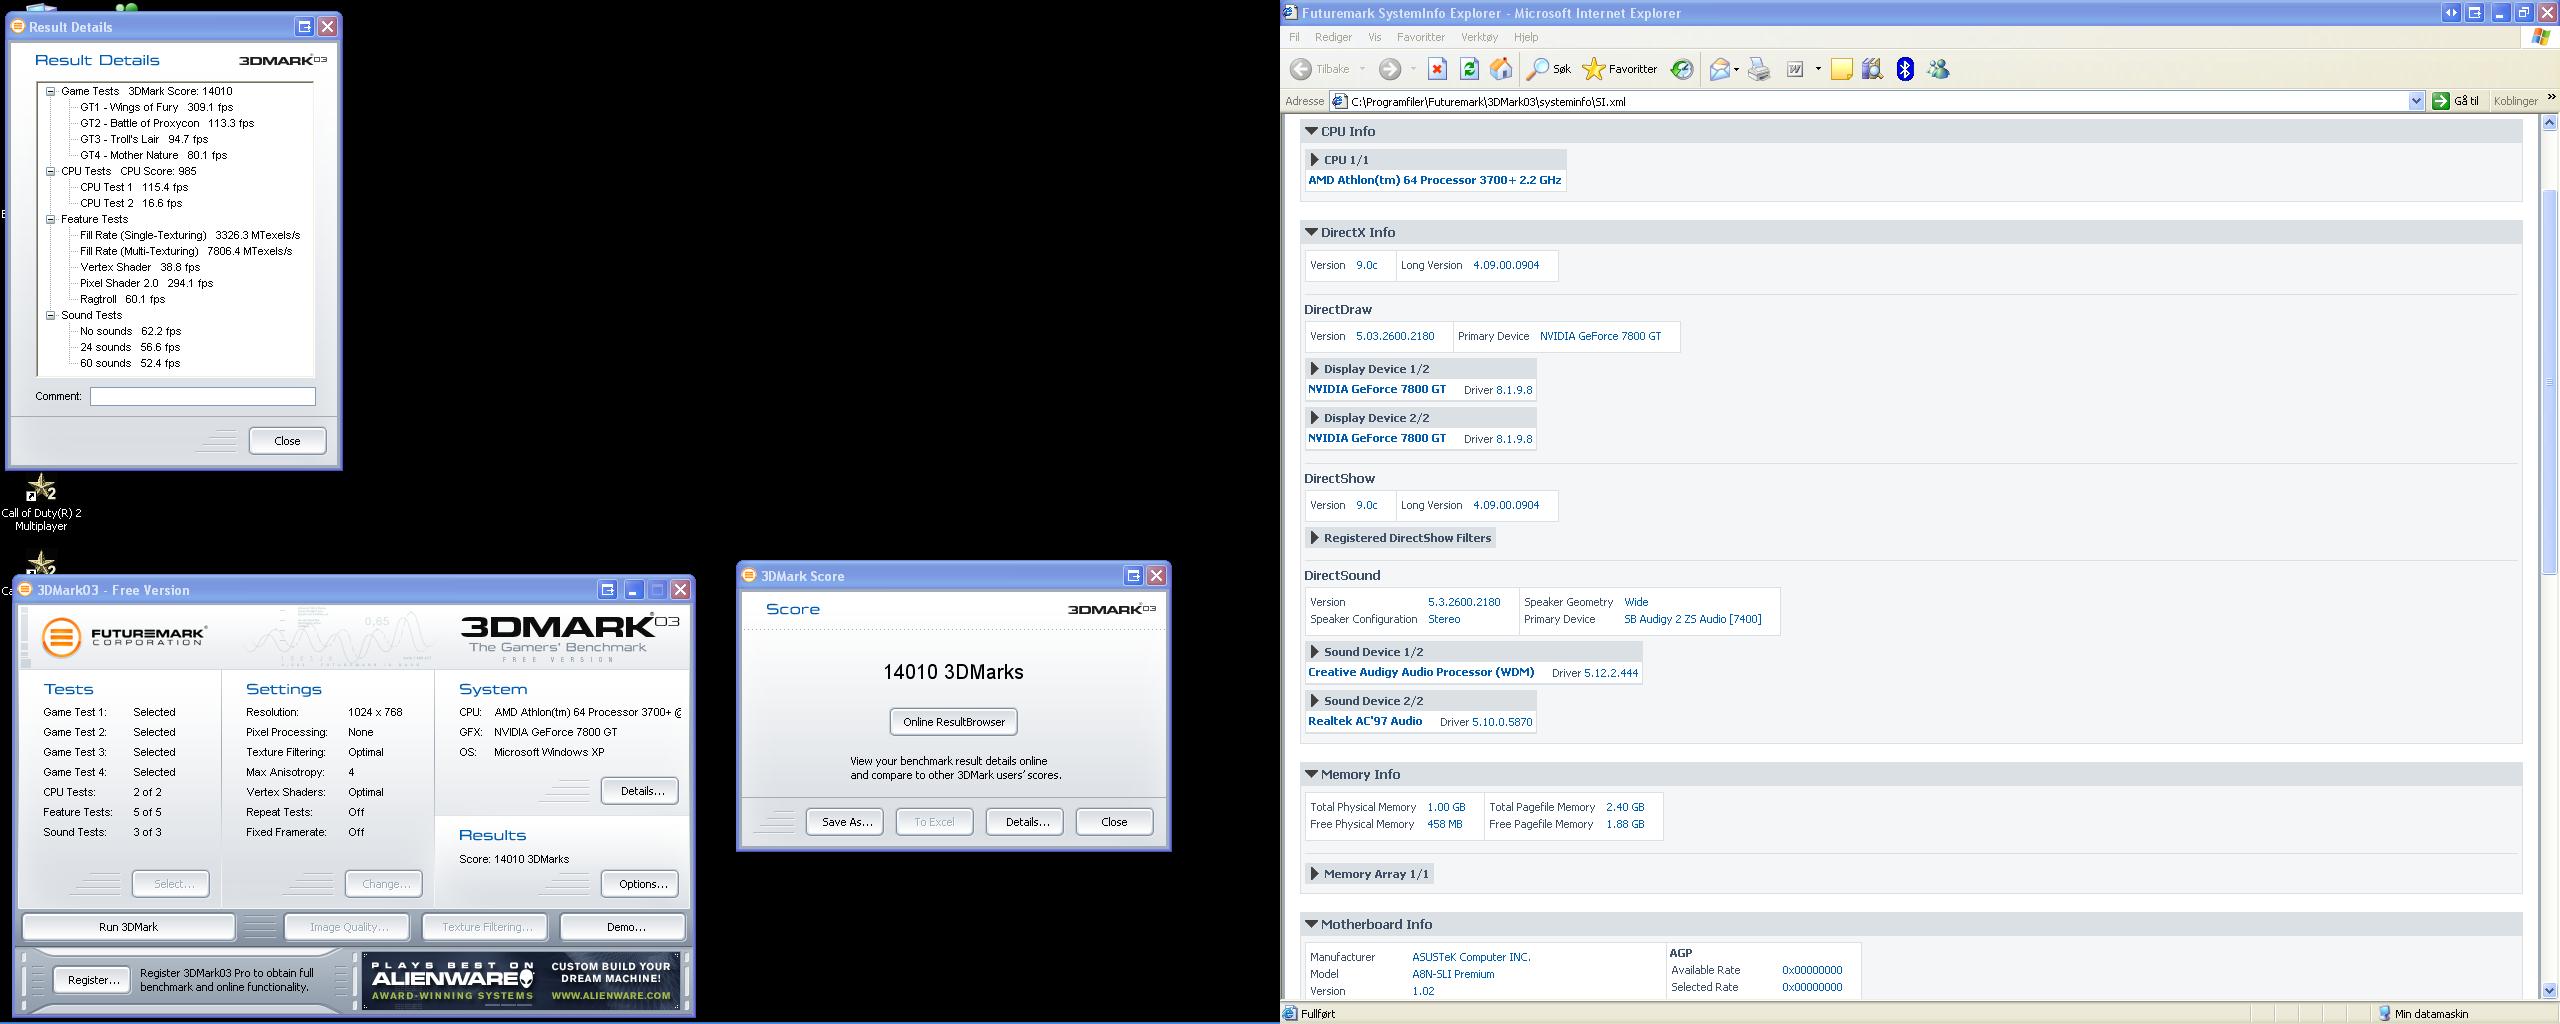This screenshot has width=2560, height=1024.
Task: Open the Rediger menu
Action: pyautogui.click(x=1333, y=37)
